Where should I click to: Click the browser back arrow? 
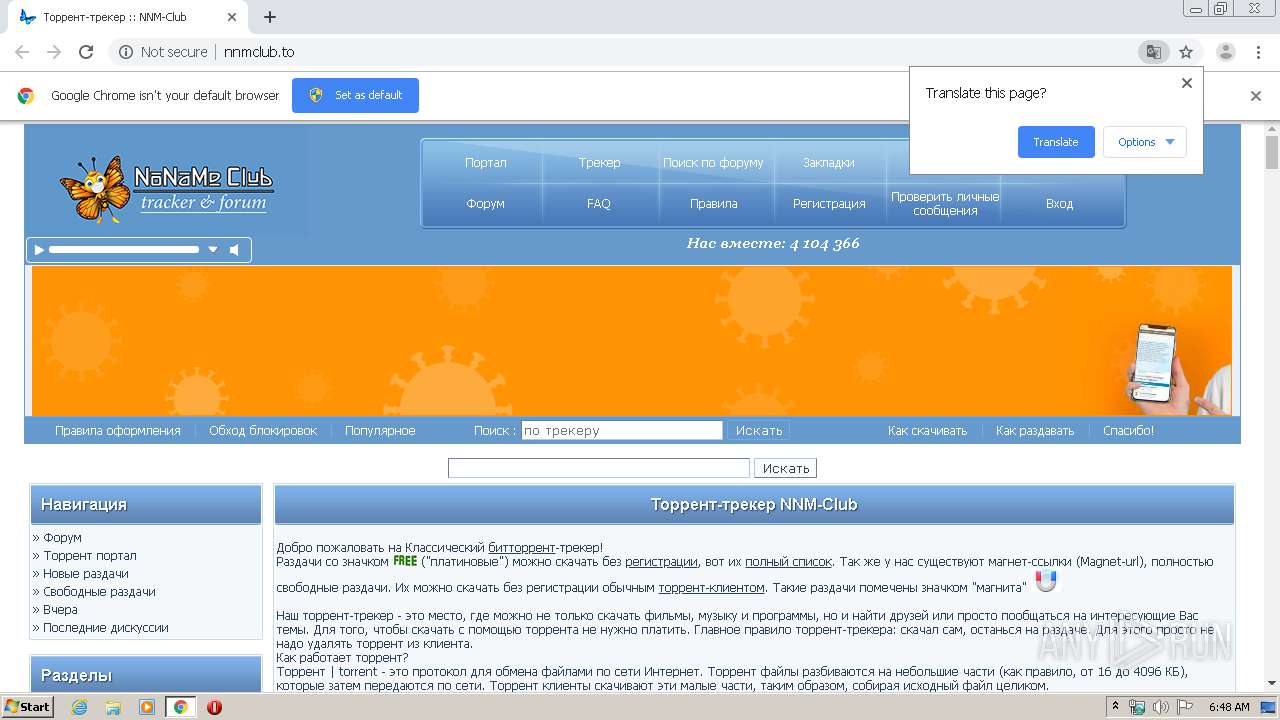tap(22, 52)
